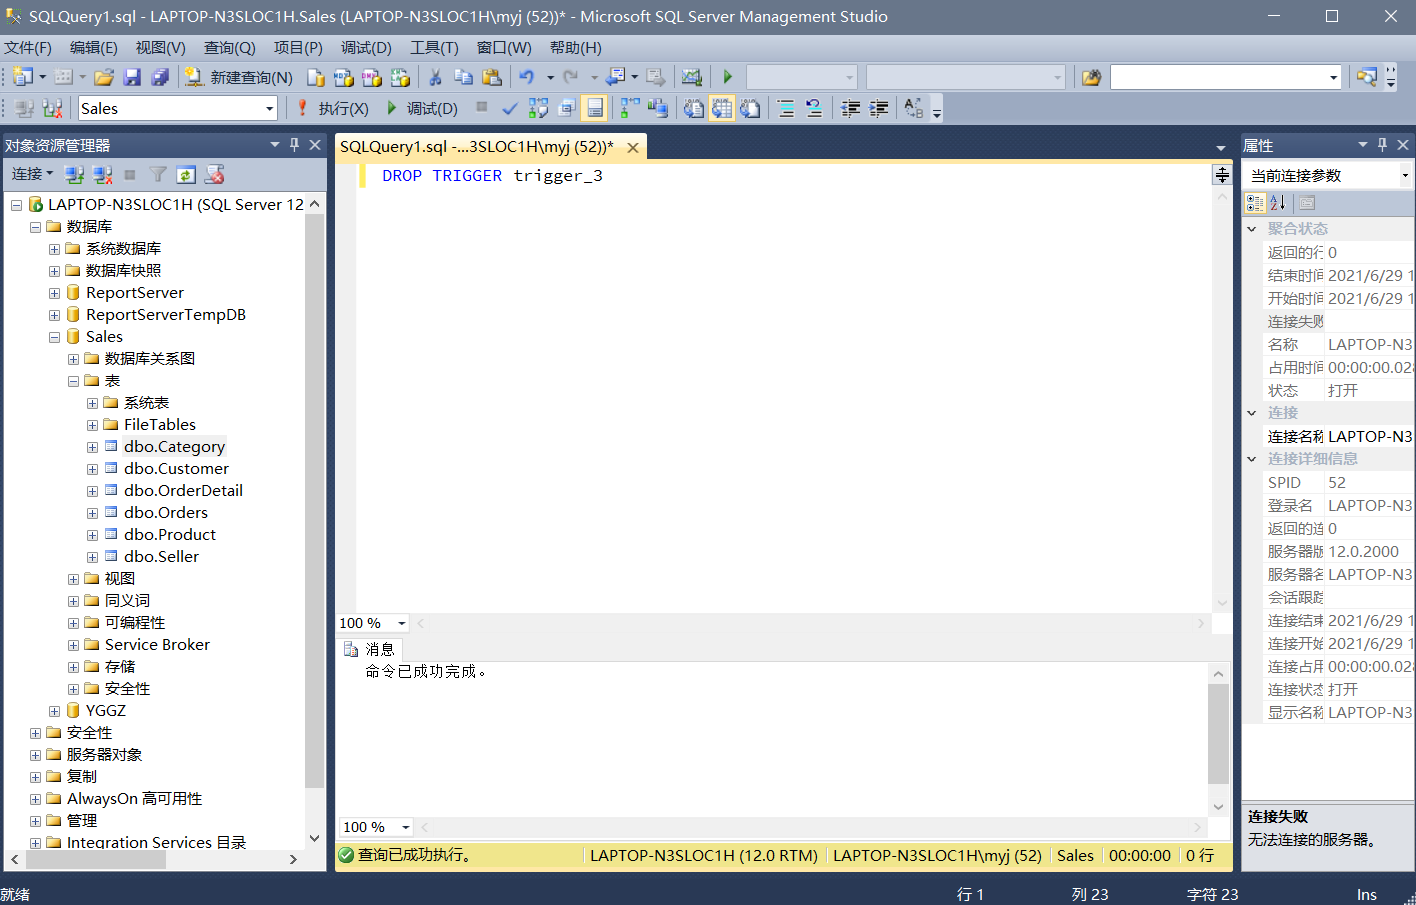Open the 查询(Q) menu
Screen dimensions: 1416x905
[230, 47]
